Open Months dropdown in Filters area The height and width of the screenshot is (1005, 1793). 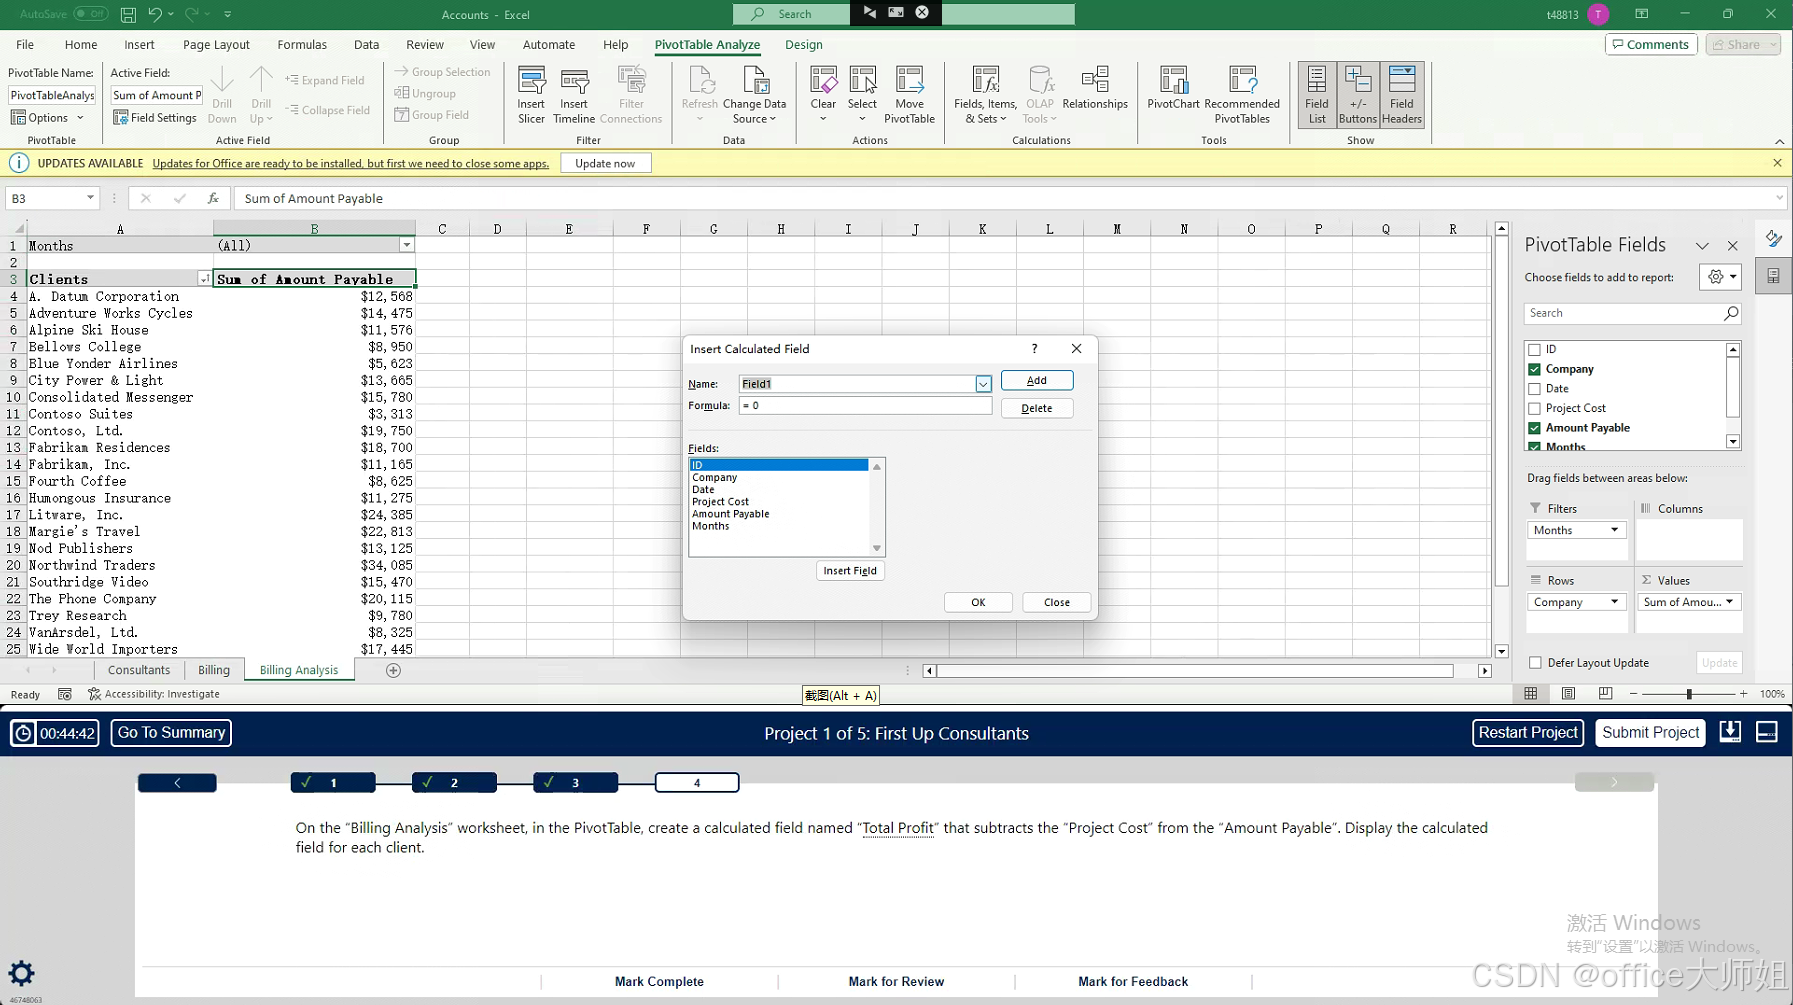point(1614,530)
